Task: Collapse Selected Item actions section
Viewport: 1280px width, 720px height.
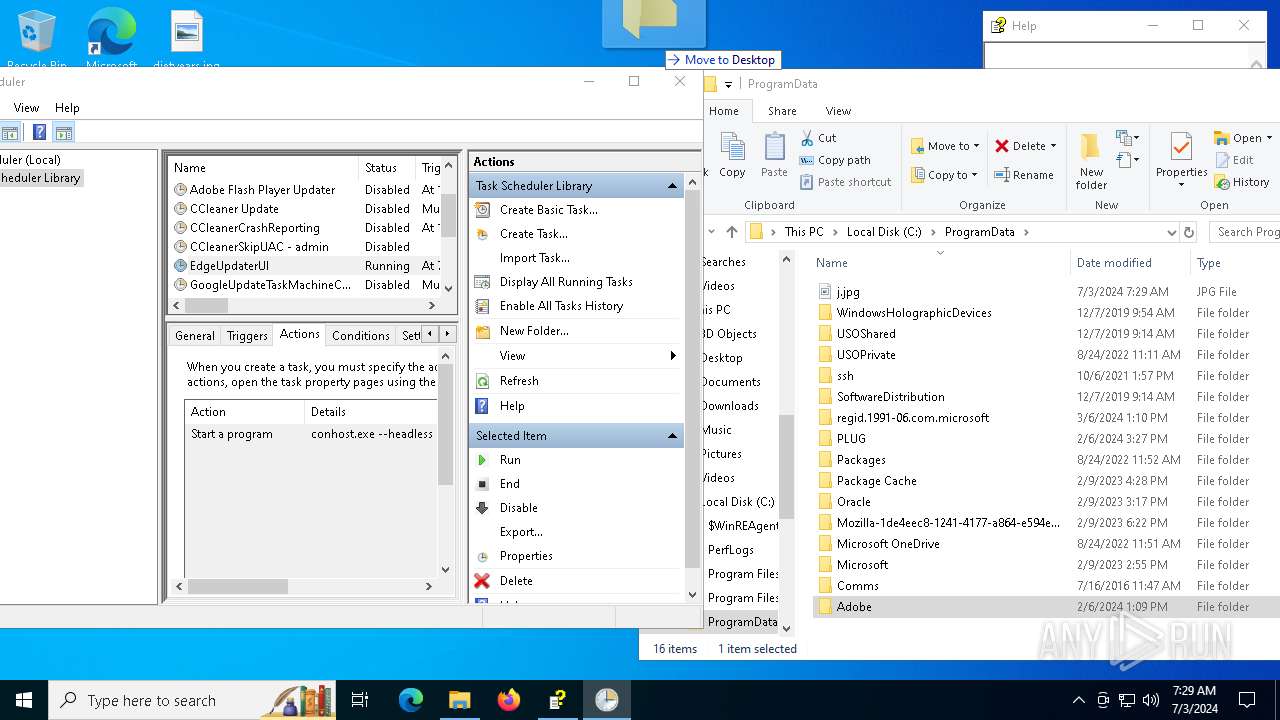Action: point(672,436)
